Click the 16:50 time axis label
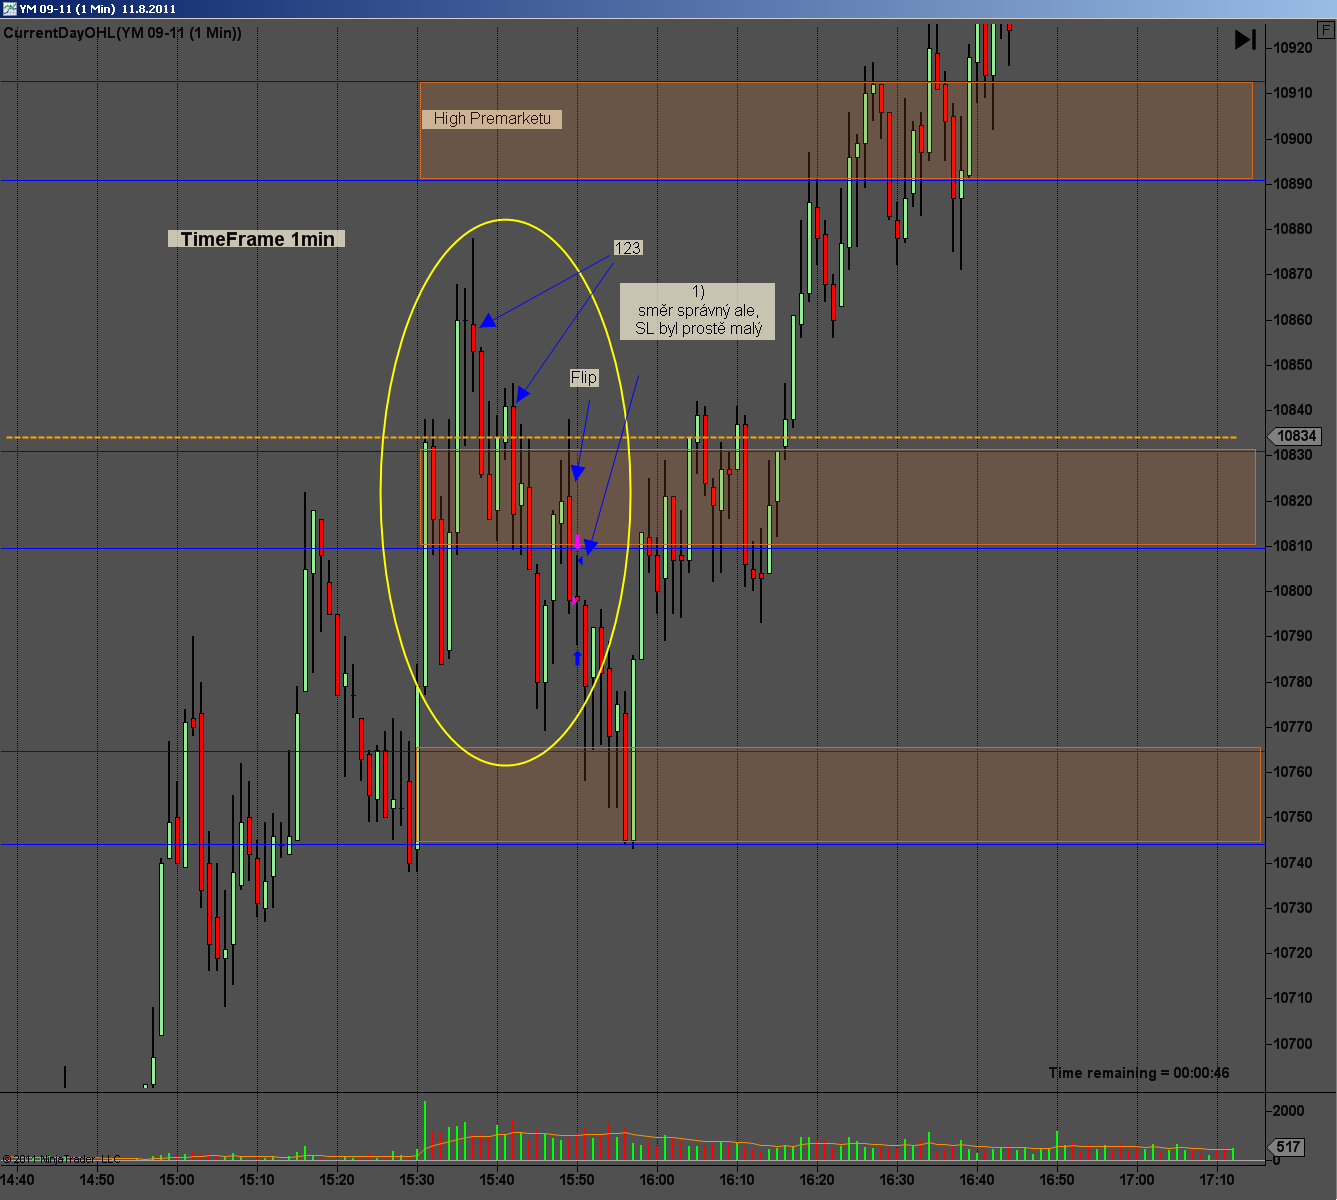 [x=1057, y=1180]
